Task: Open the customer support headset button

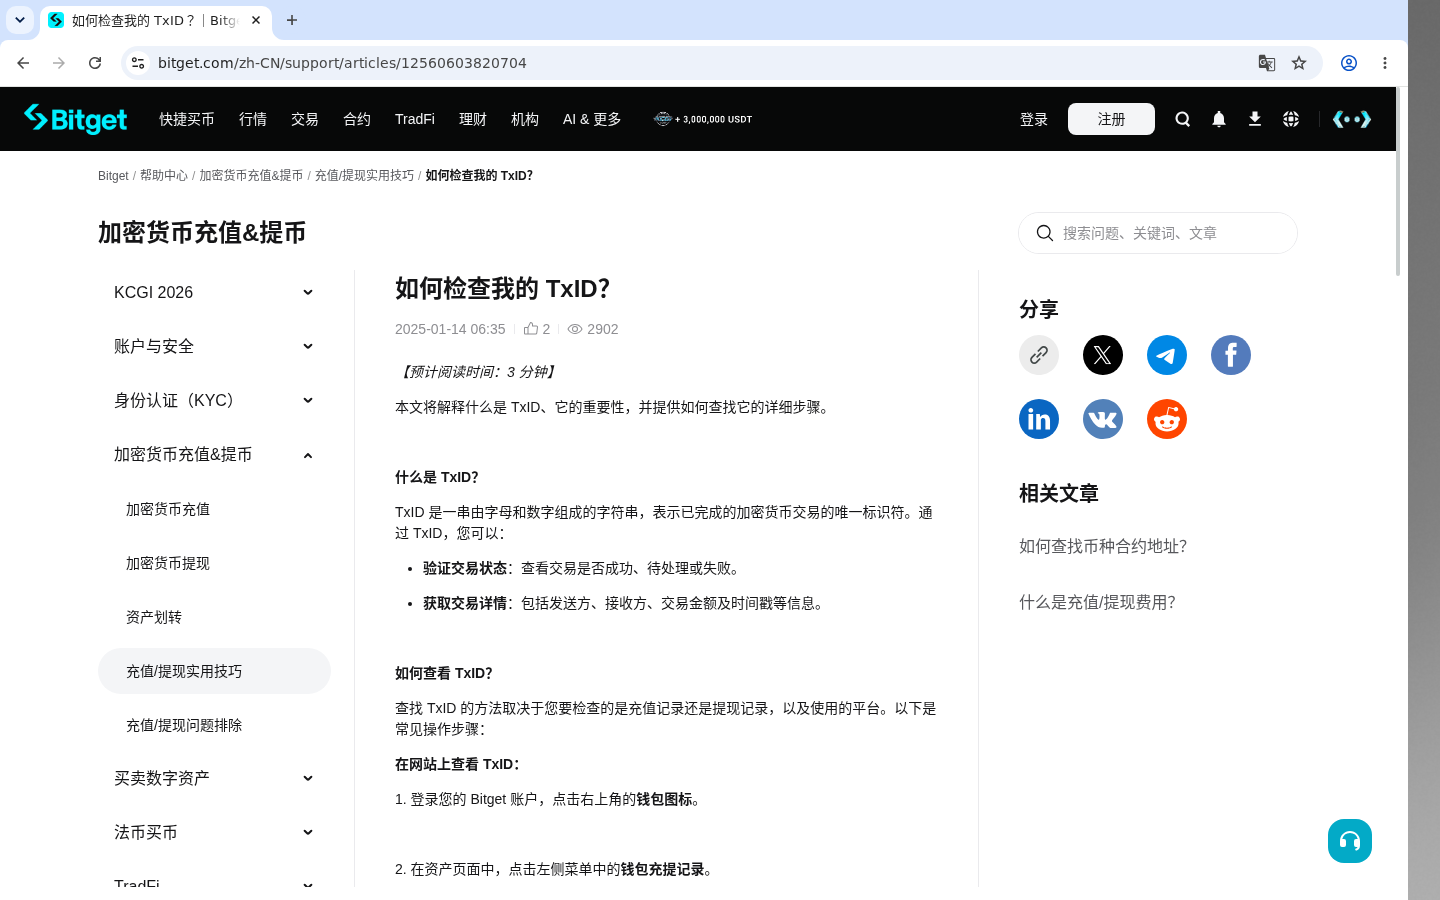Action: (x=1350, y=841)
